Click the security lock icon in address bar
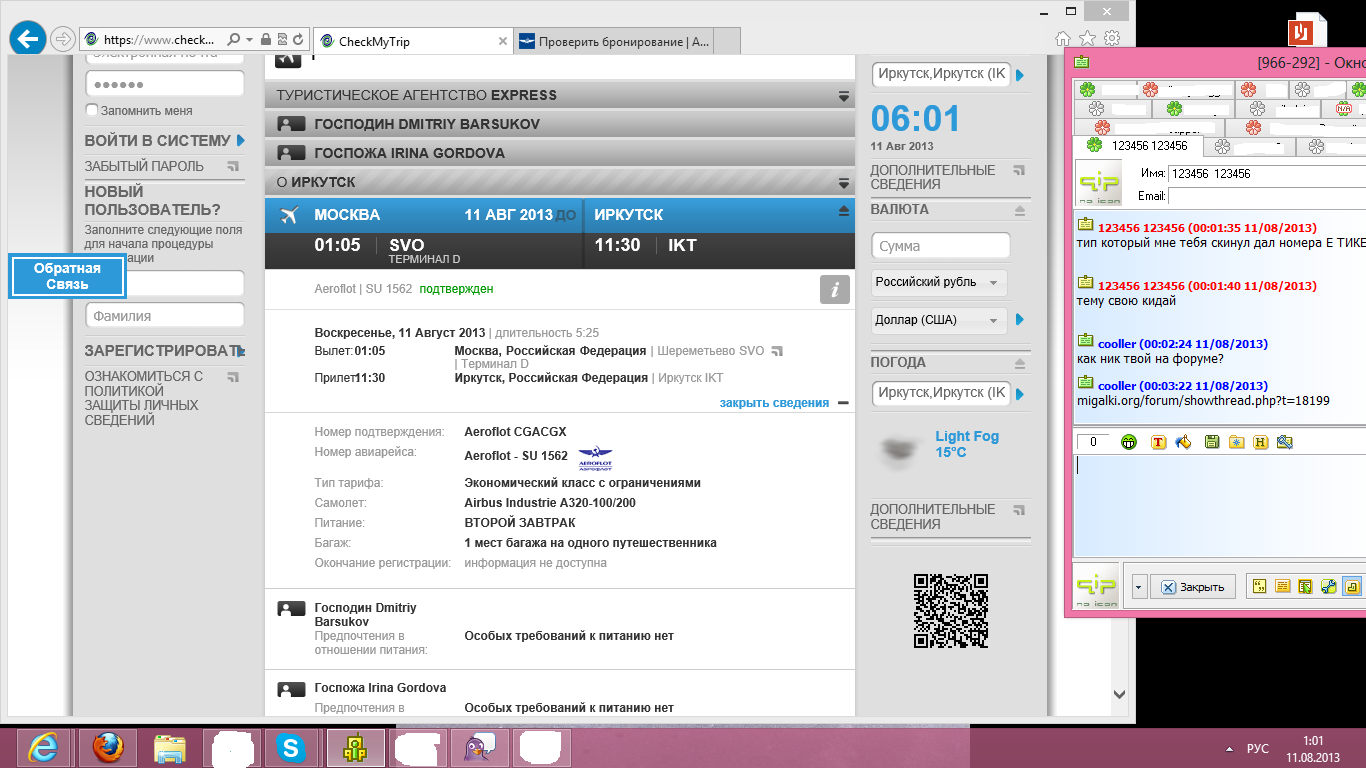This screenshot has height=768, width=1366. click(x=266, y=40)
